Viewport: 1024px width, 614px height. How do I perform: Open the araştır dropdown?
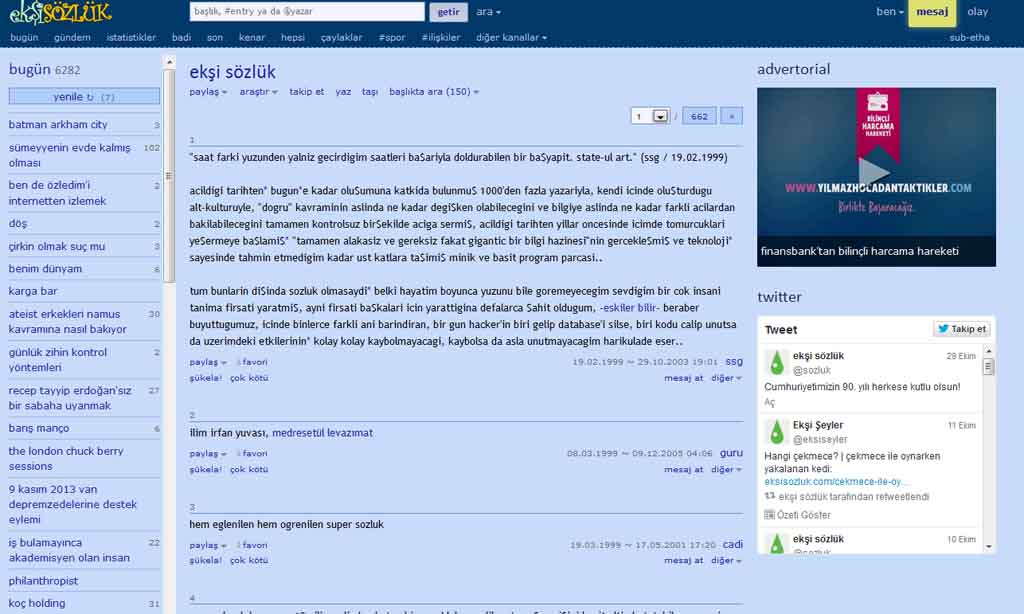[x=259, y=92]
